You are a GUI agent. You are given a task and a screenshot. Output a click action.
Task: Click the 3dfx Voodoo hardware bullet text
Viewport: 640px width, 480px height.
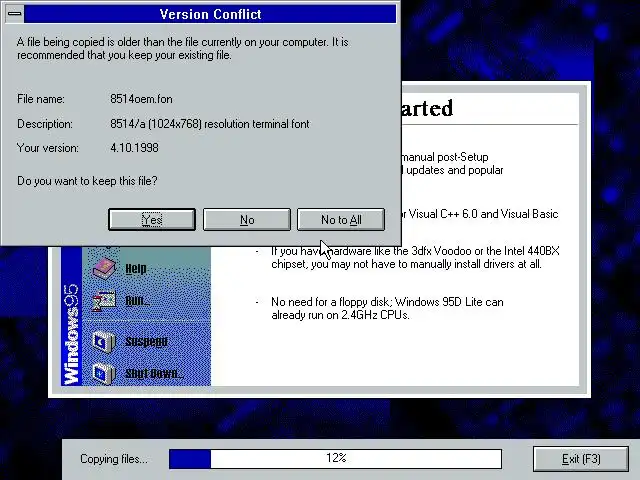coord(416,258)
